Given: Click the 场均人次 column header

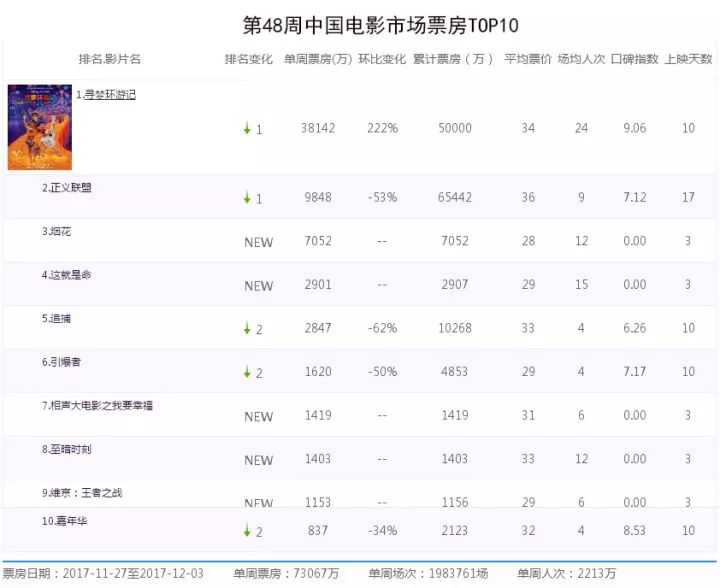Looking at the screenshot, I should point(581,59).
